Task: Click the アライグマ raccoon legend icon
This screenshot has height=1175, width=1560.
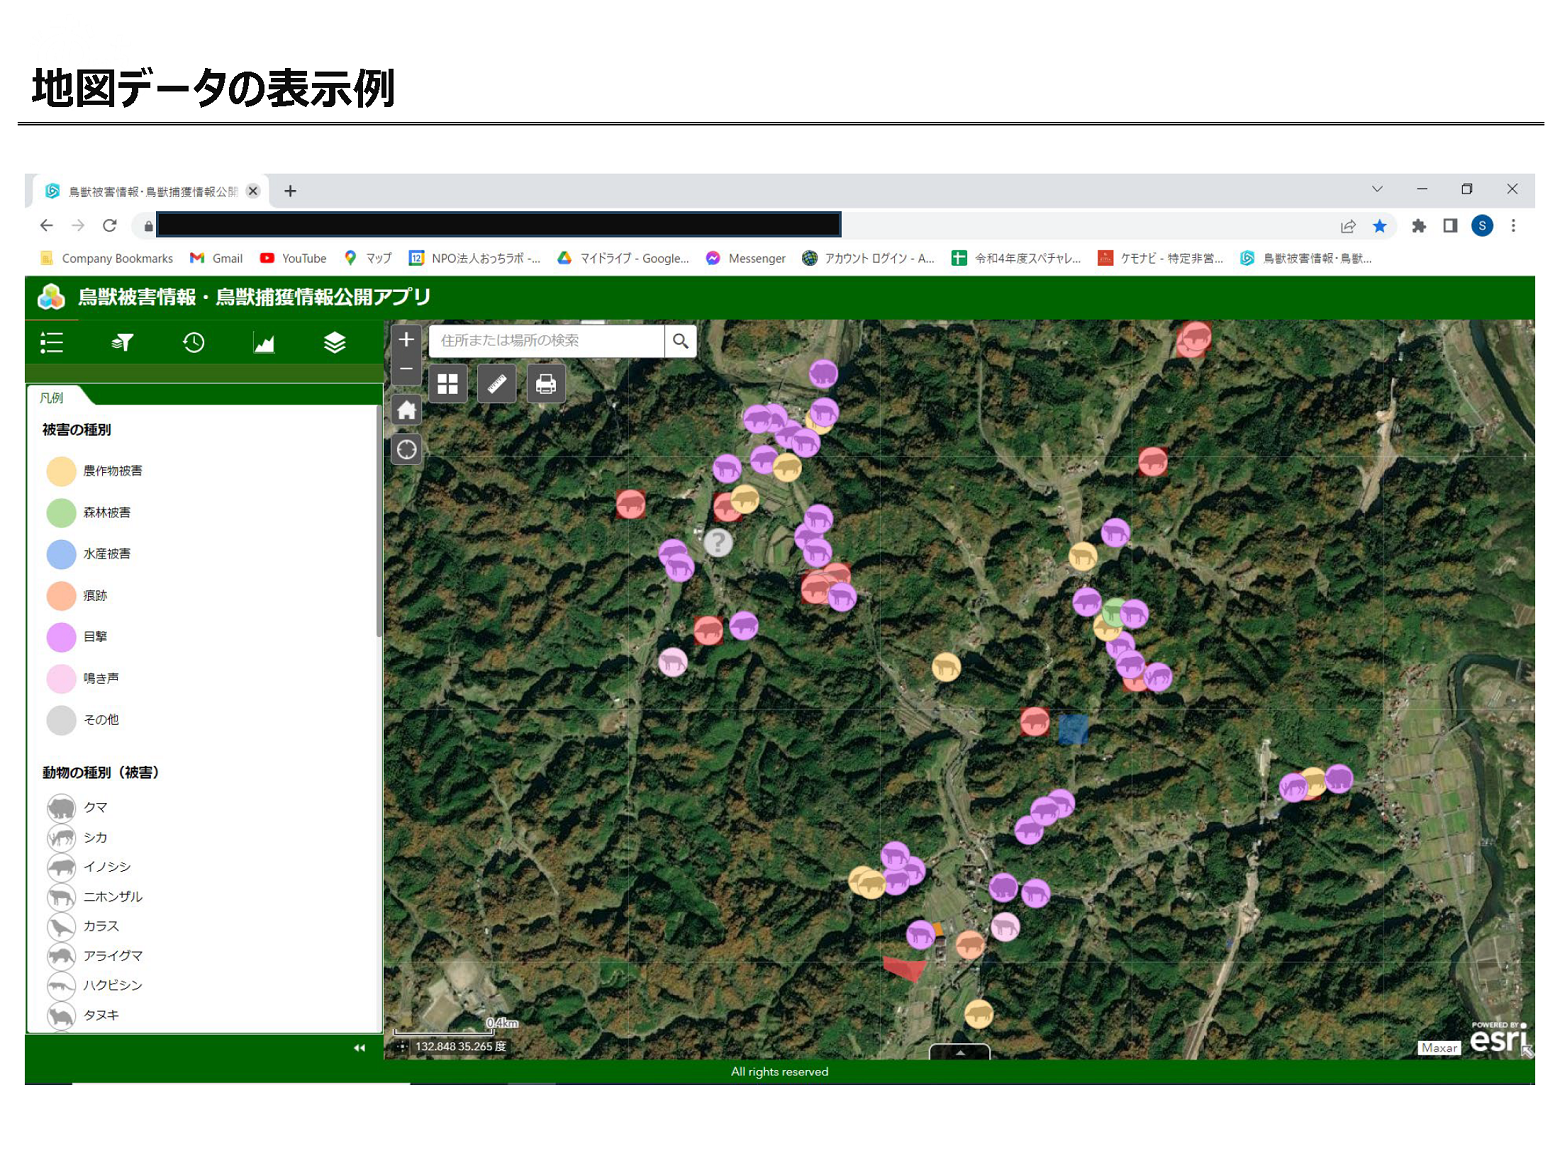Action: (61, 956)
